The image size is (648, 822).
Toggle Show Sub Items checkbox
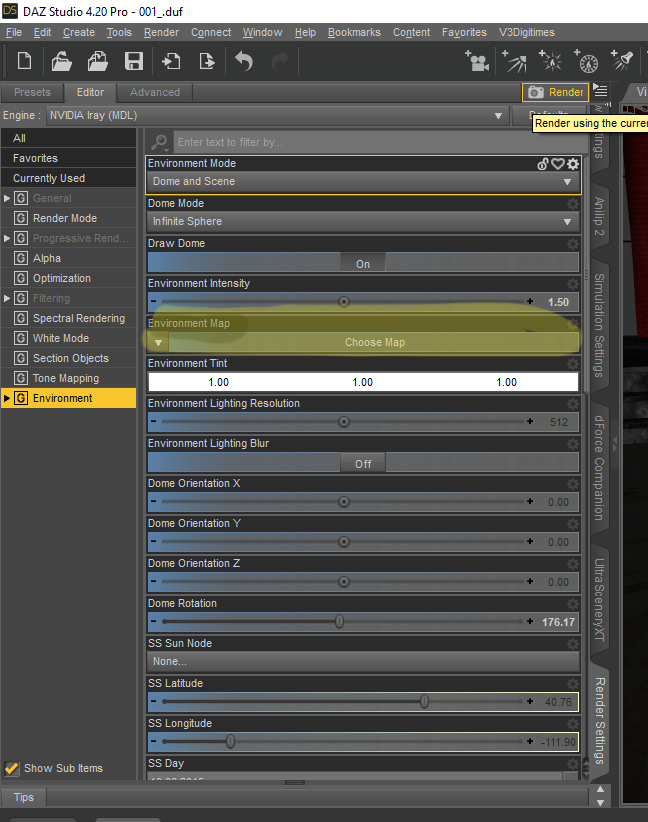(12, 769)
